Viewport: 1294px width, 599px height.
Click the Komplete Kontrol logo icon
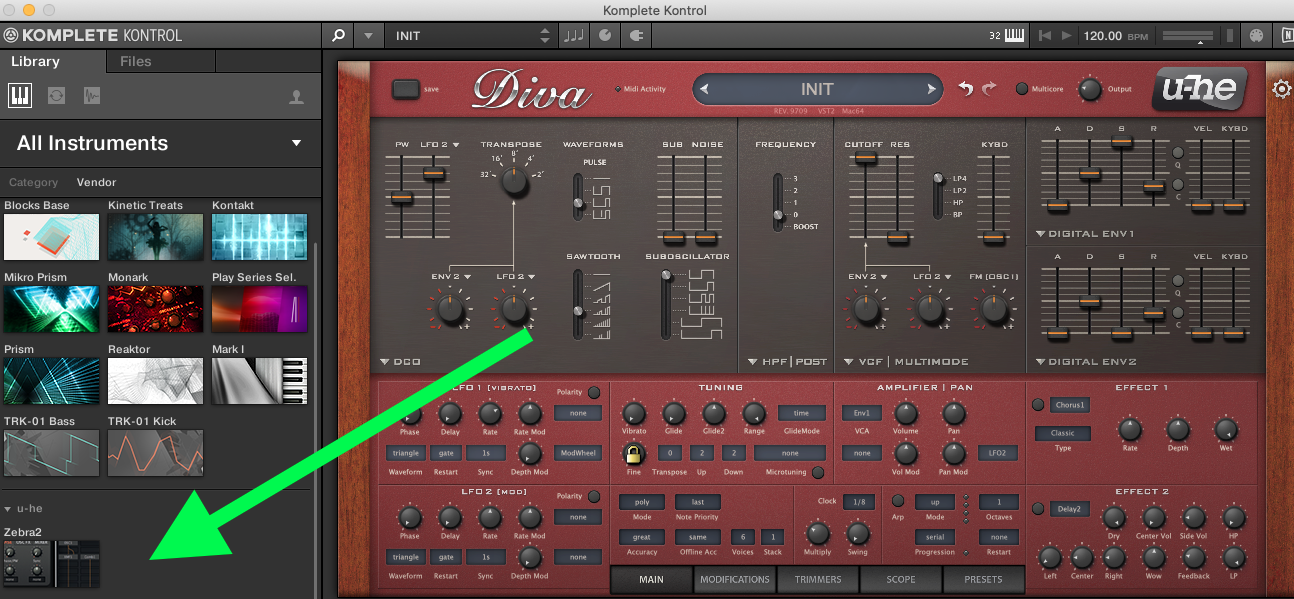pos(12,35)
